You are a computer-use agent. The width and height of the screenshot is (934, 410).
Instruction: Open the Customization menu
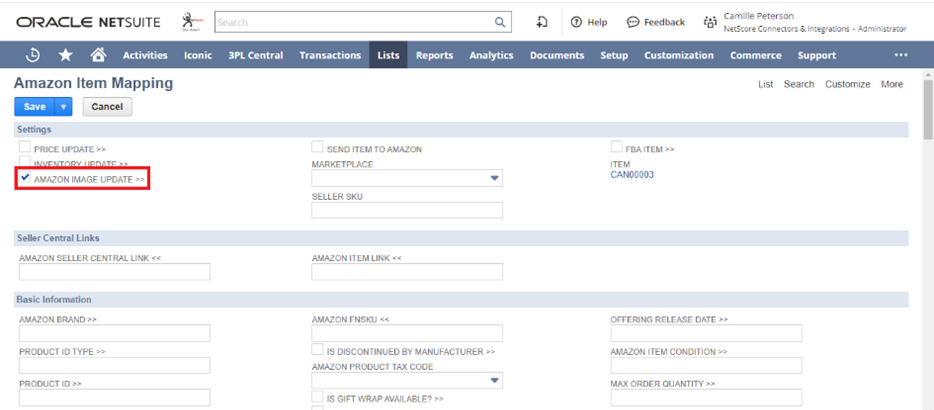click(679, 55)
